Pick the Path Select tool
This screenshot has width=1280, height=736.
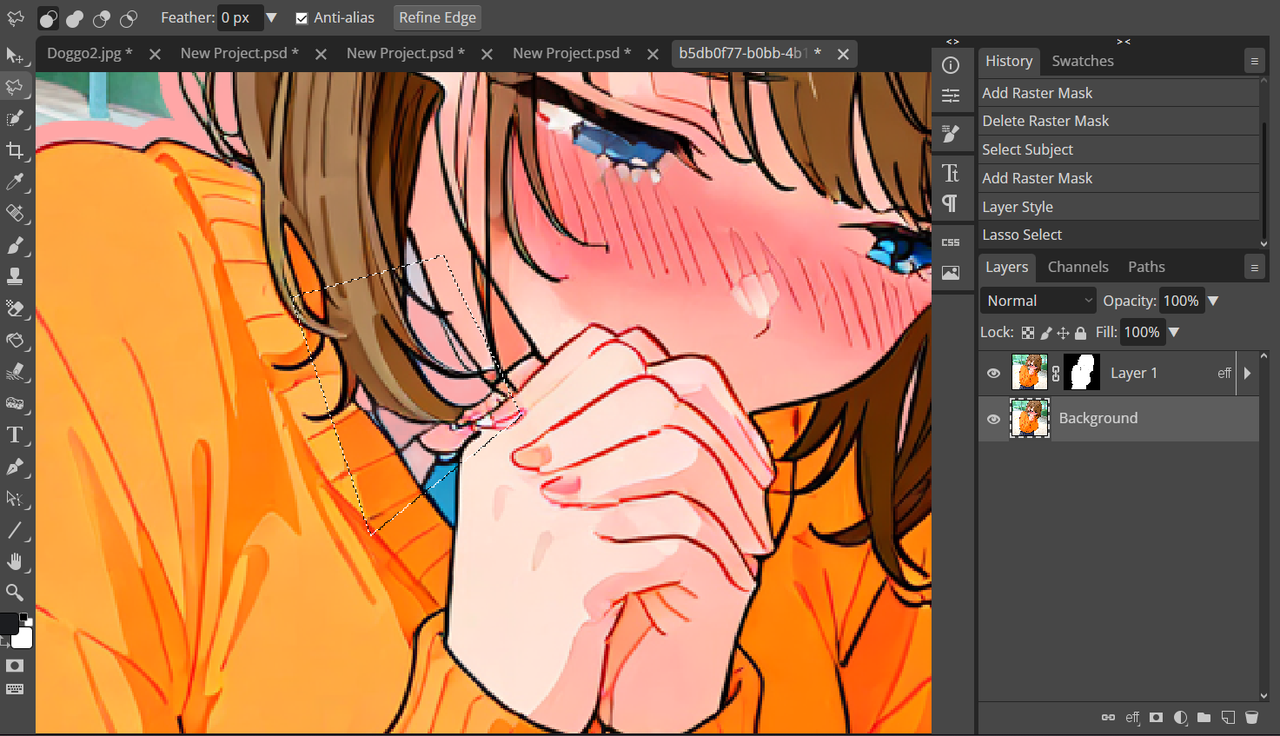click(x=15, y=498)
